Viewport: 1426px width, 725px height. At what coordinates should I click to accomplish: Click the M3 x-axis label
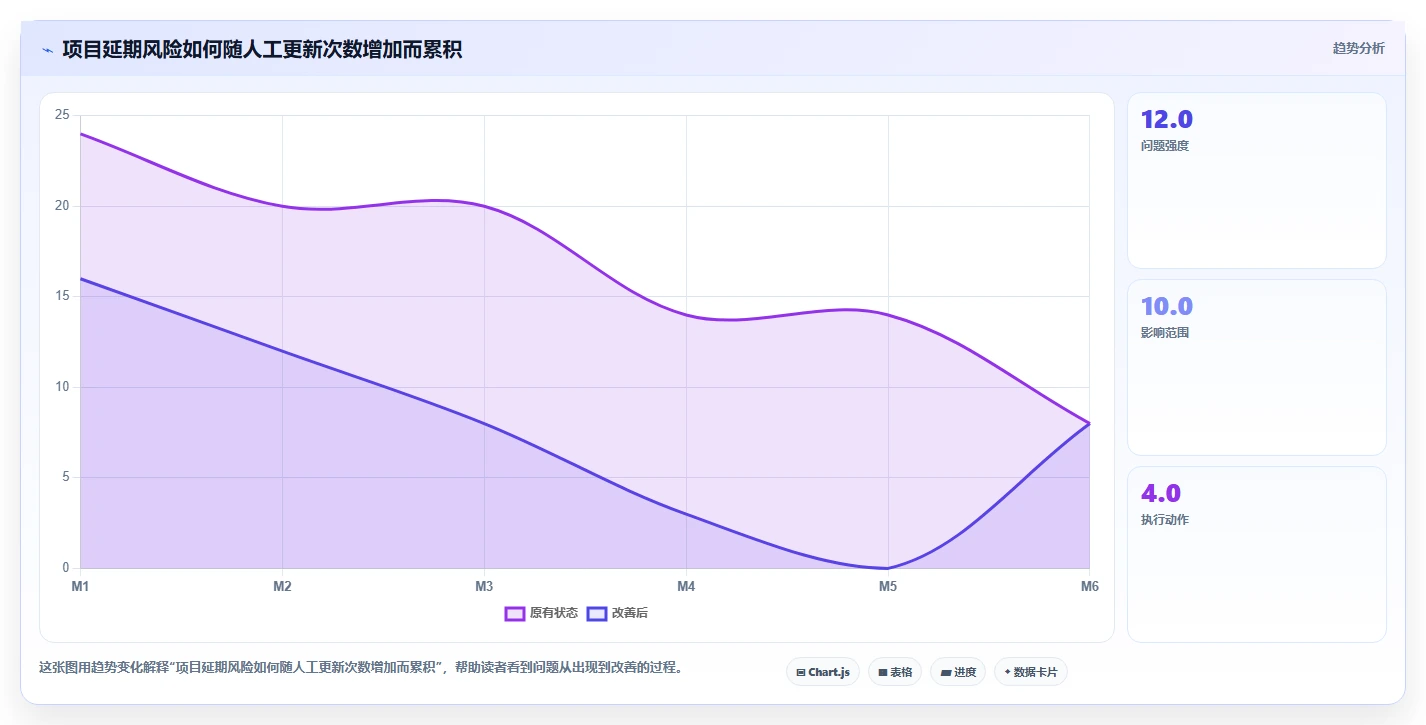coord(484,587)
